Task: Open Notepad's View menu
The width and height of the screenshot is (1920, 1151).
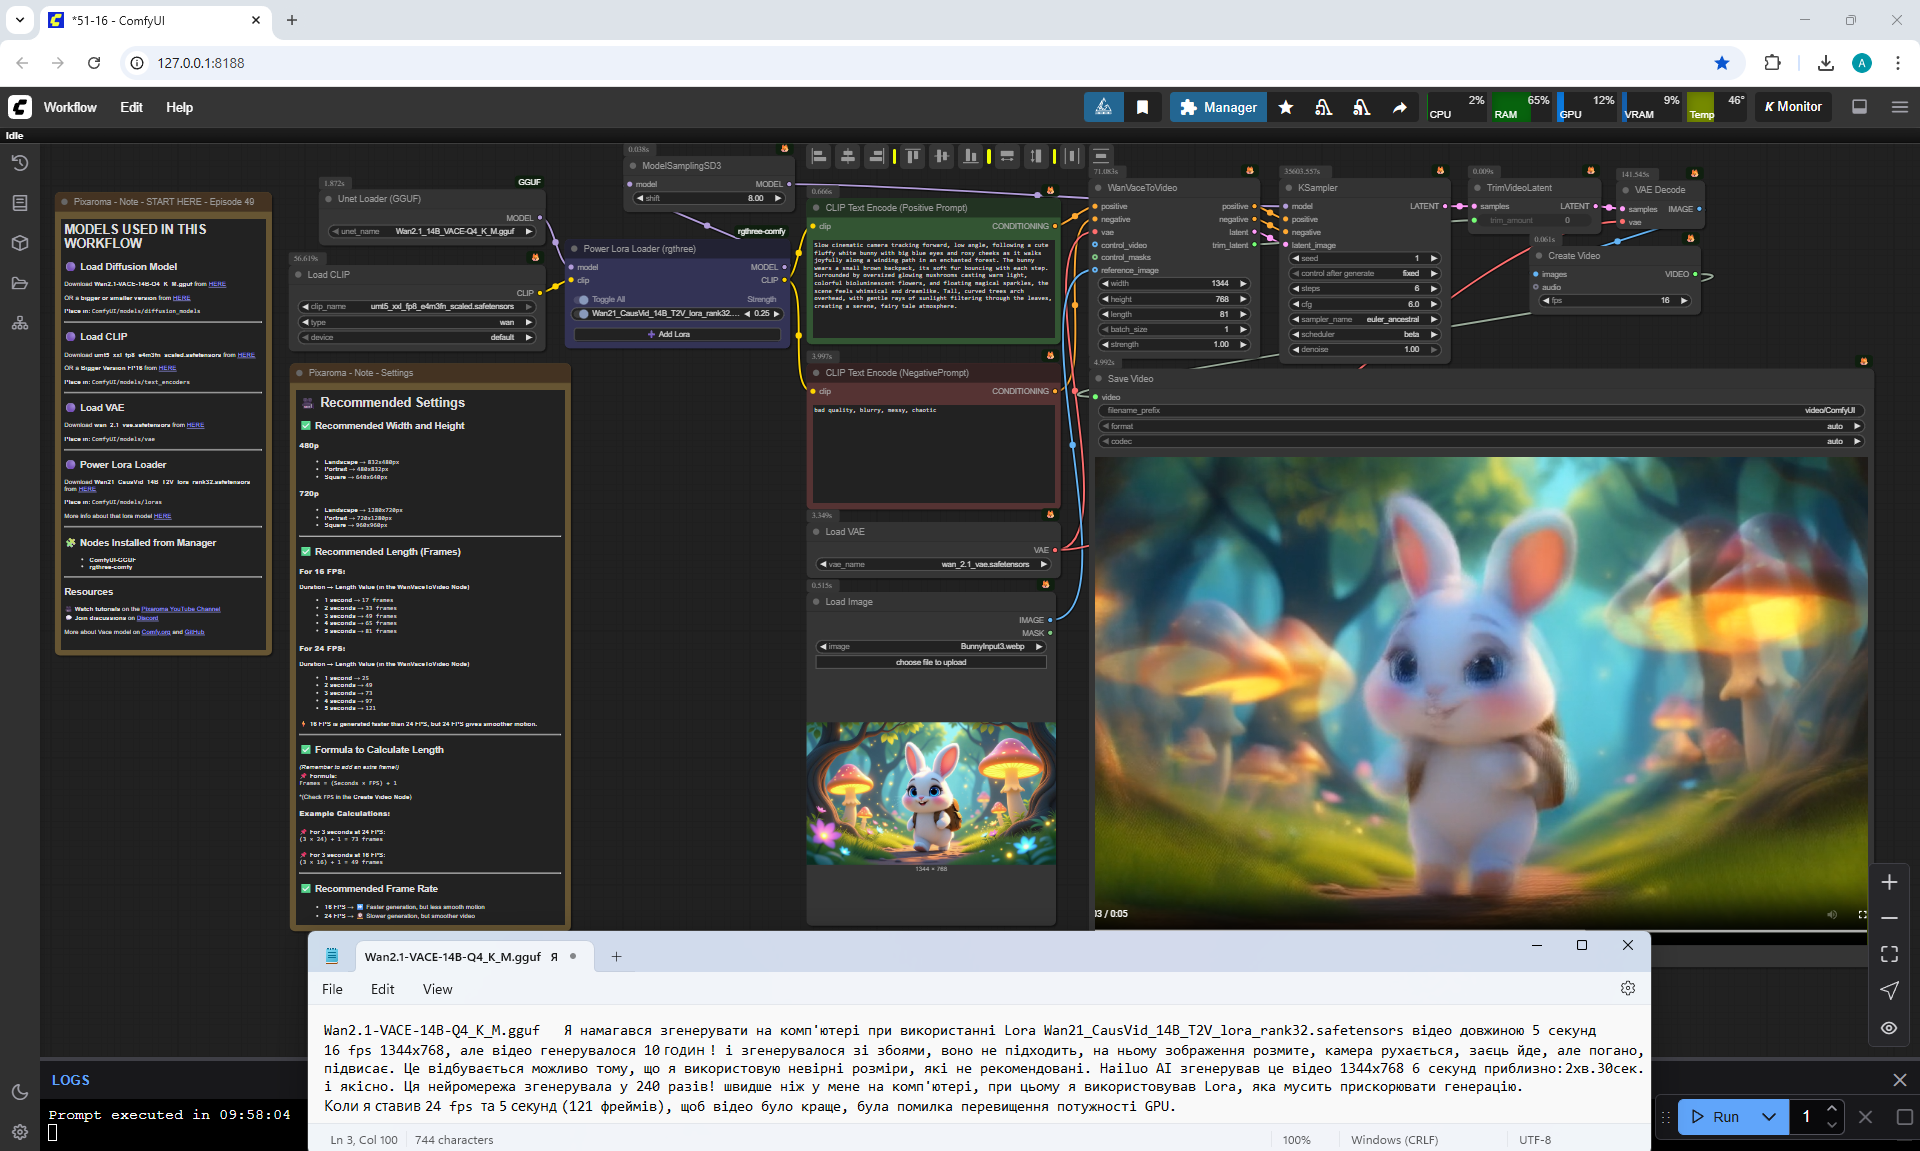Action: pos(437,989)
